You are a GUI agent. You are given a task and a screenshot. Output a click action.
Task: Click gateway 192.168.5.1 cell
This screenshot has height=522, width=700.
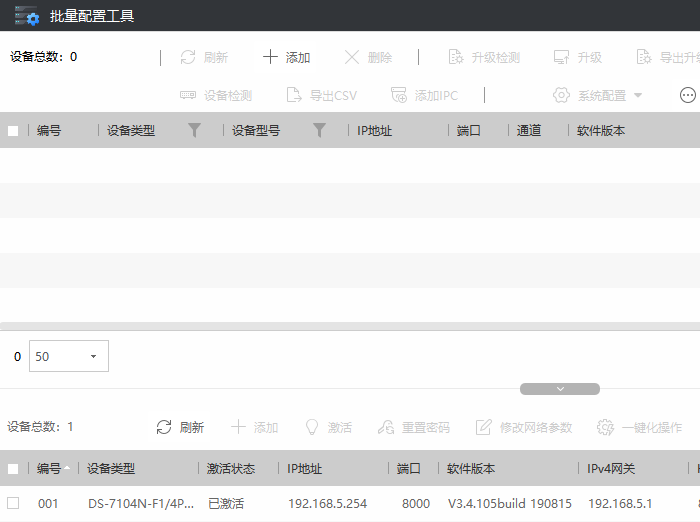(x=620, y=504)
